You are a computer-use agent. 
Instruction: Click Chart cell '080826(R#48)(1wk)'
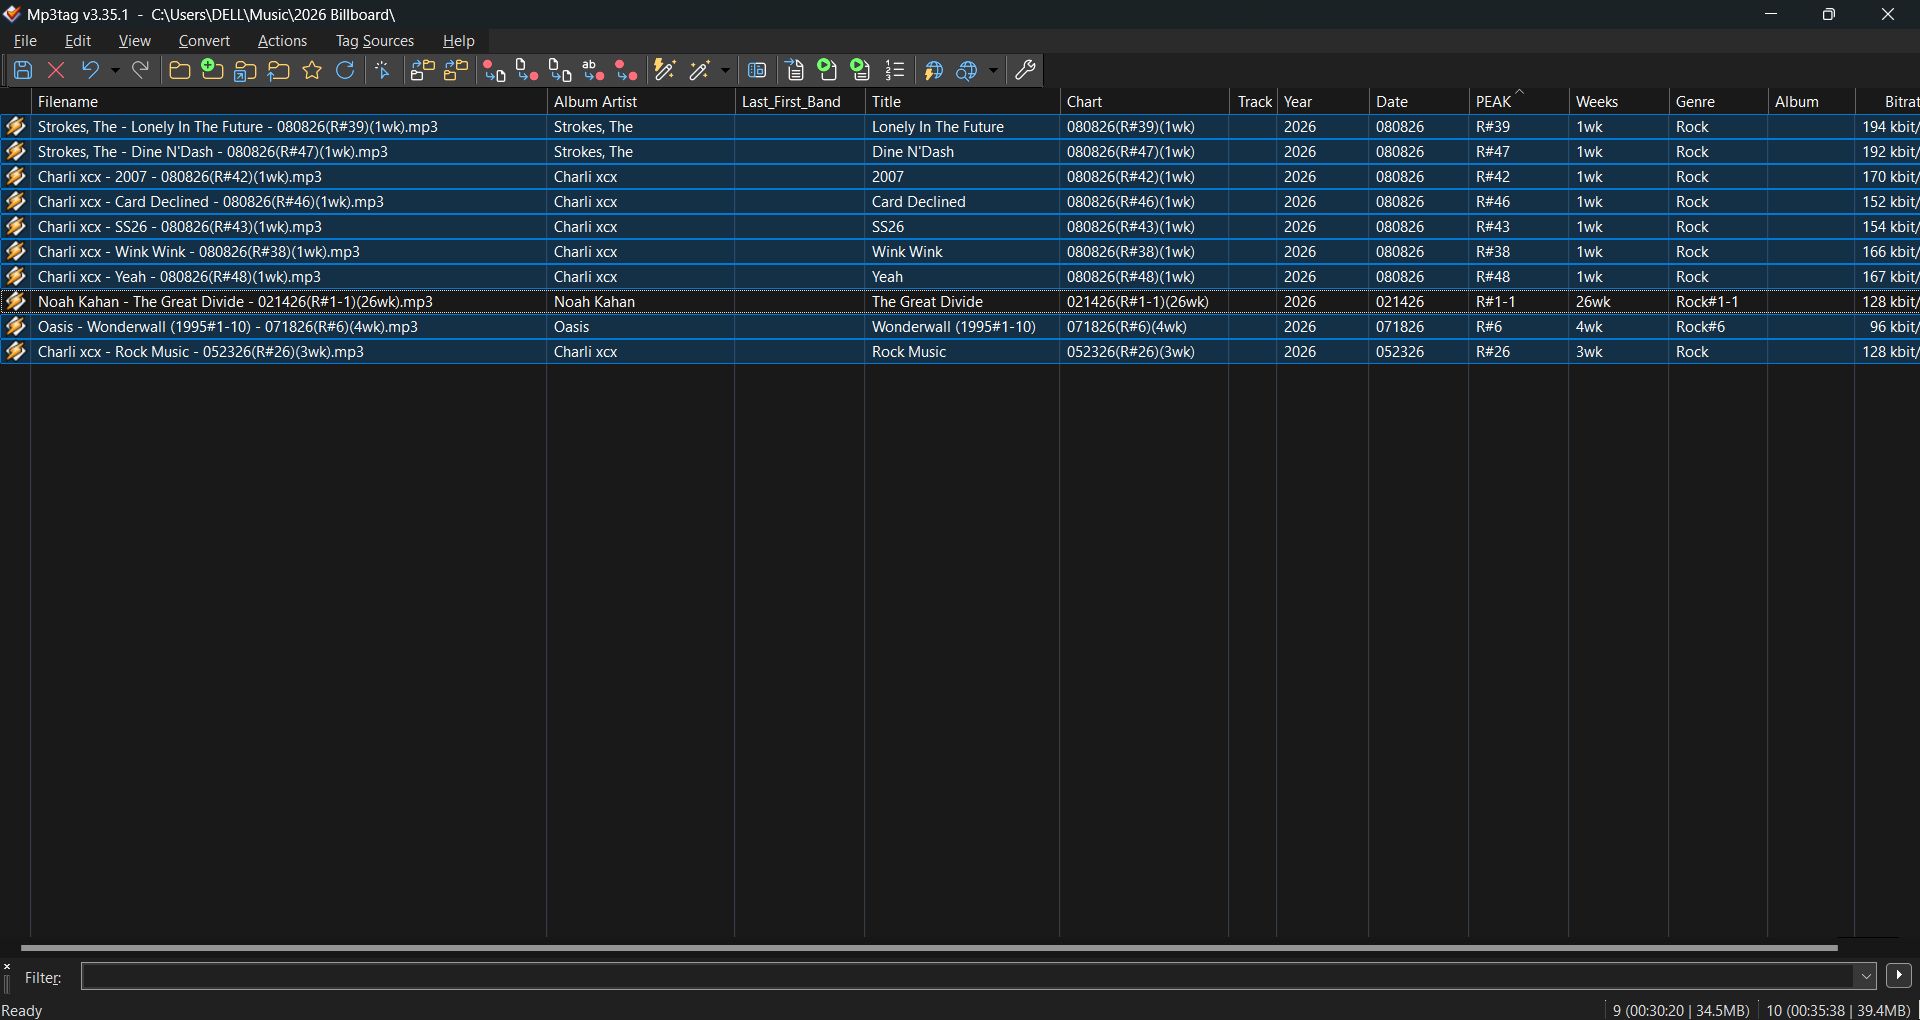[1131, 277]
